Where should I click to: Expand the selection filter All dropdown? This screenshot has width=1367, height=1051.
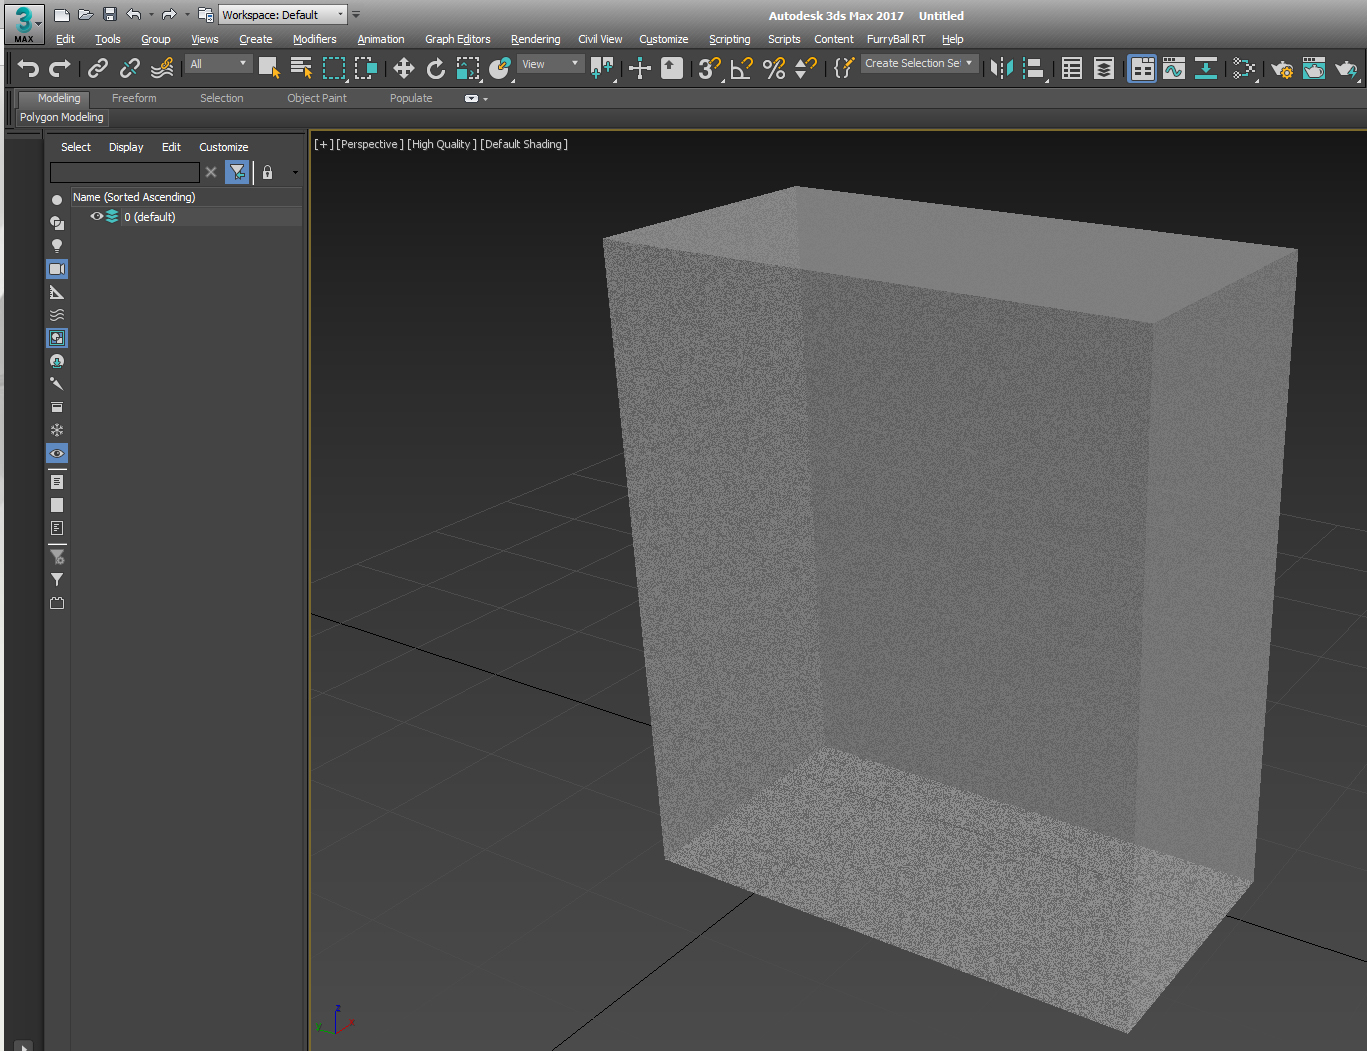pyautogui.click(x=218, y=64)
